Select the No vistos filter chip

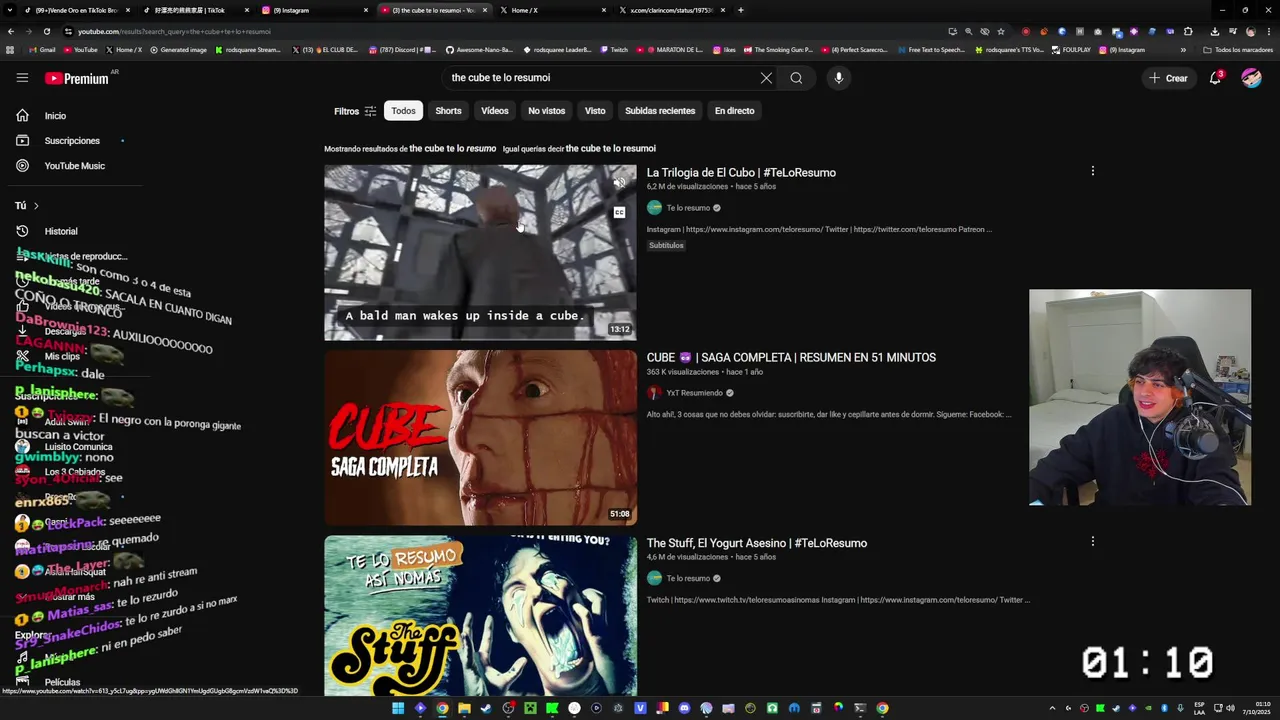tap(546, 111)
